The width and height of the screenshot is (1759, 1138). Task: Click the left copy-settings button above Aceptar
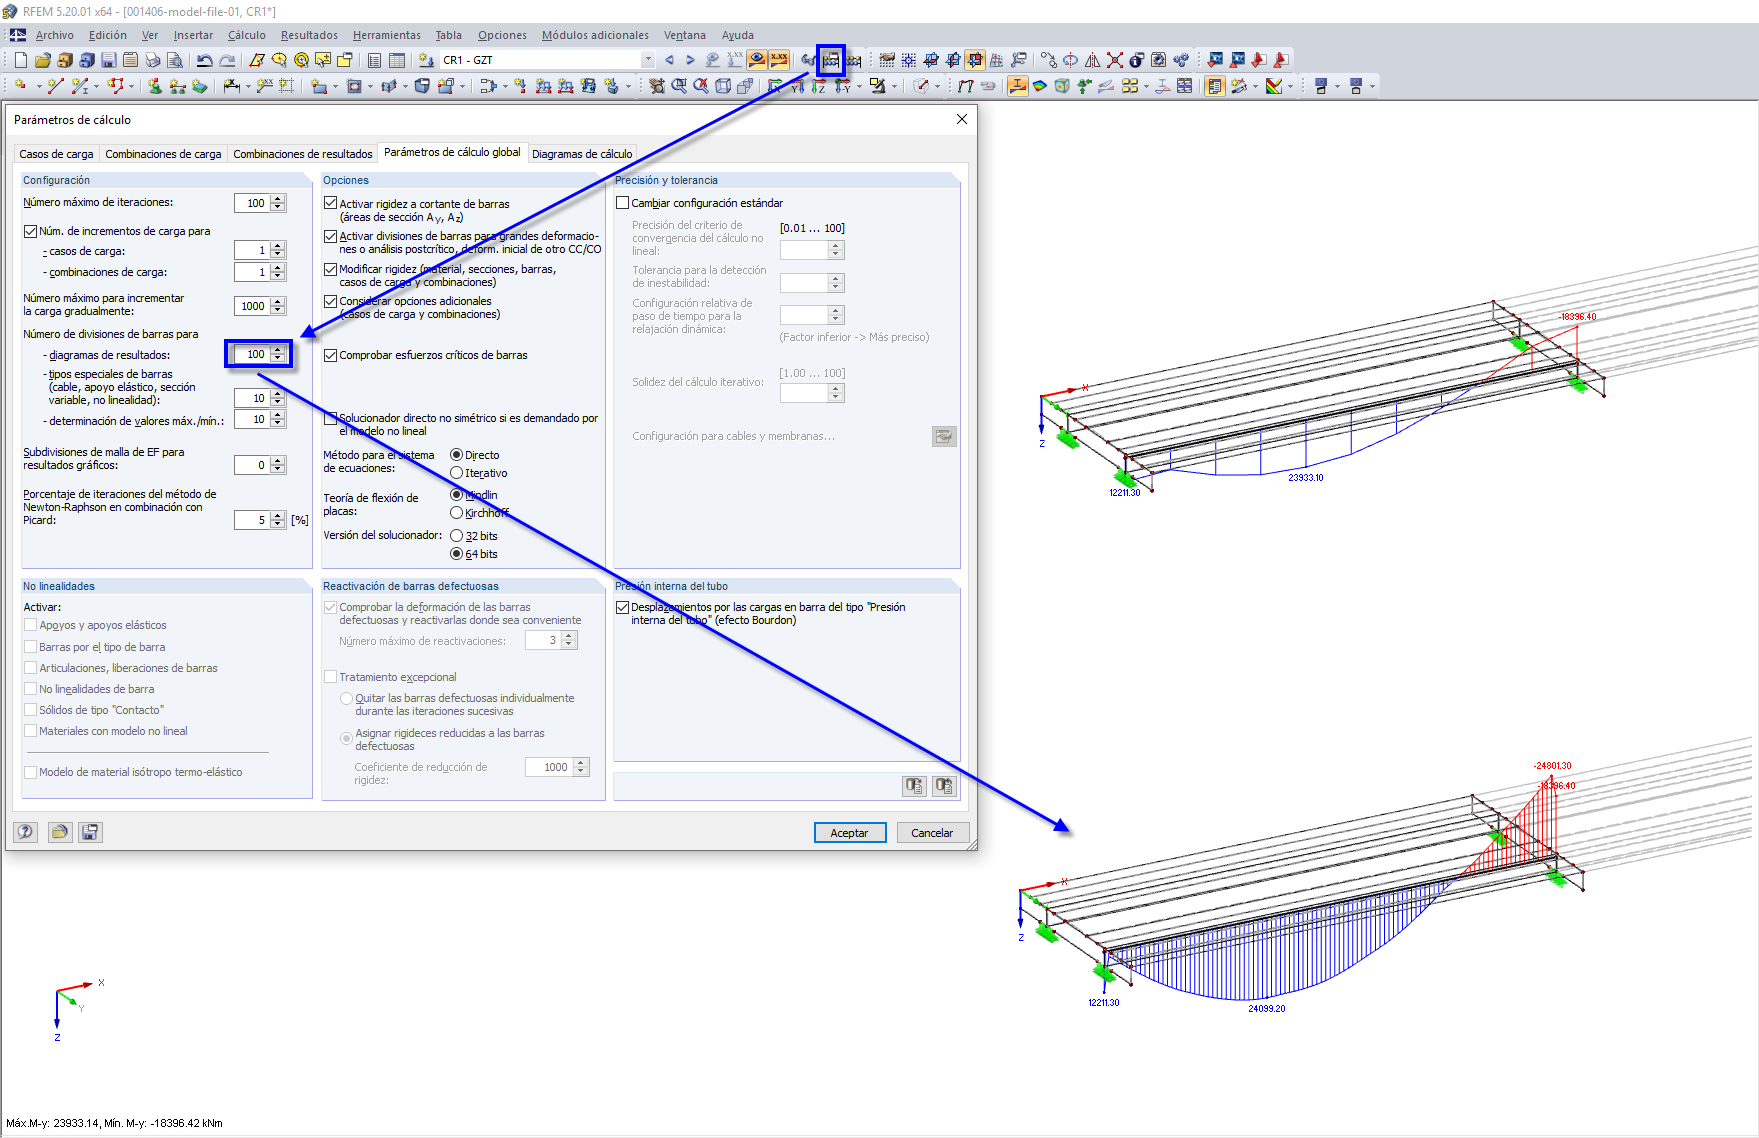point(914,786)
